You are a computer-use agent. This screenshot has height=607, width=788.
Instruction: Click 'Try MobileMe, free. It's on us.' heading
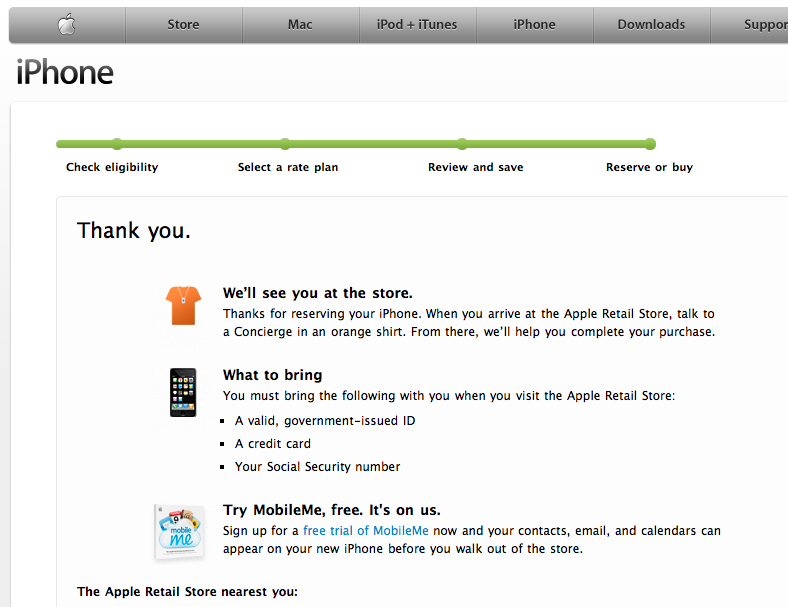tap(332, 510)
